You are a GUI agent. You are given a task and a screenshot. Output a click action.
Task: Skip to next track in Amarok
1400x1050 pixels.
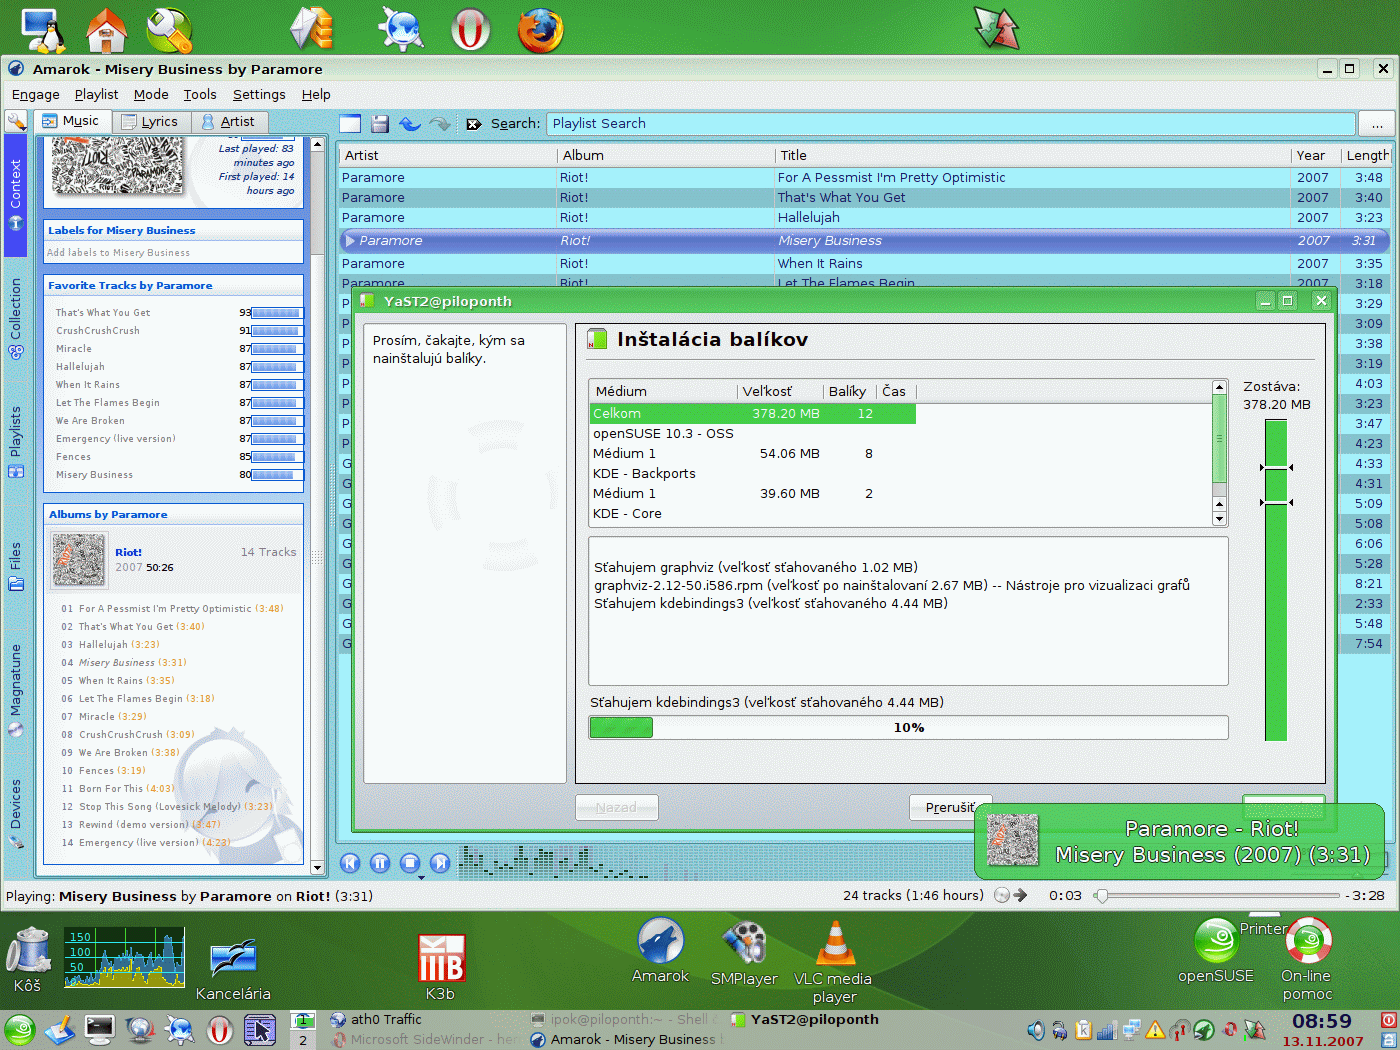pos(440,862)
